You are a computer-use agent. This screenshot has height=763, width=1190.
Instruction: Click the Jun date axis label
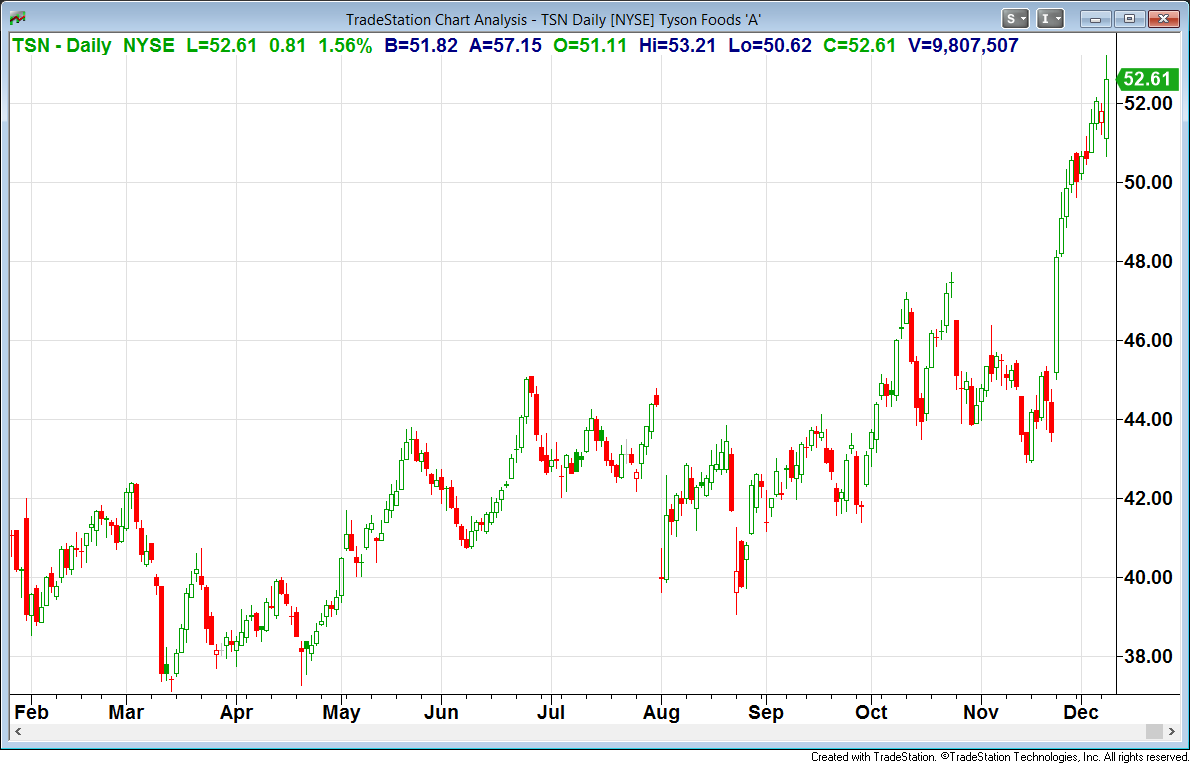click(441, 713)
